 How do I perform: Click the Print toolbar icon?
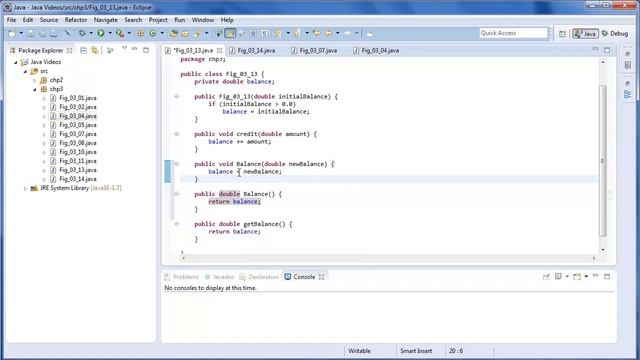(x=54, y=33)
